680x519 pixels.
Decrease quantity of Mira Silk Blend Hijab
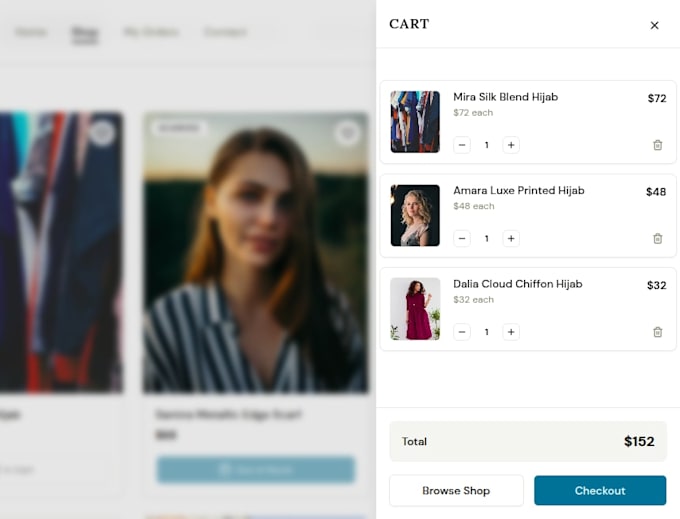[462, 145]
